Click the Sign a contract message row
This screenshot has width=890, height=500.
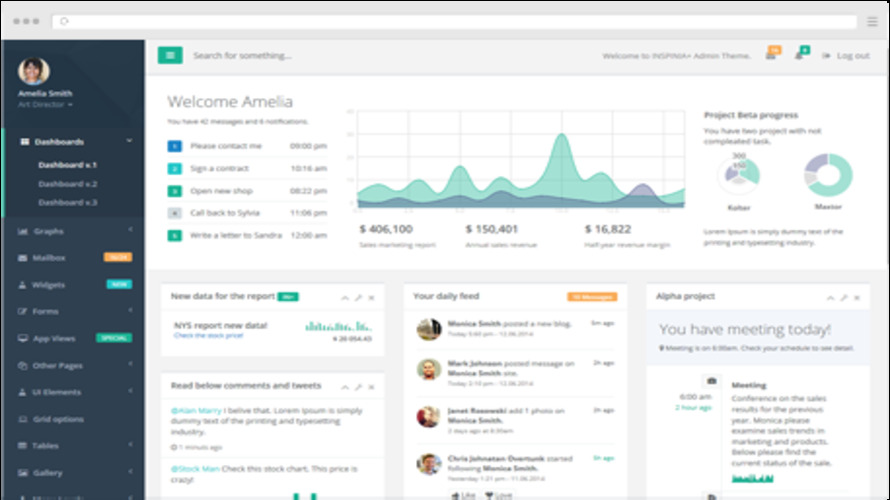click(x=247, y=169)
